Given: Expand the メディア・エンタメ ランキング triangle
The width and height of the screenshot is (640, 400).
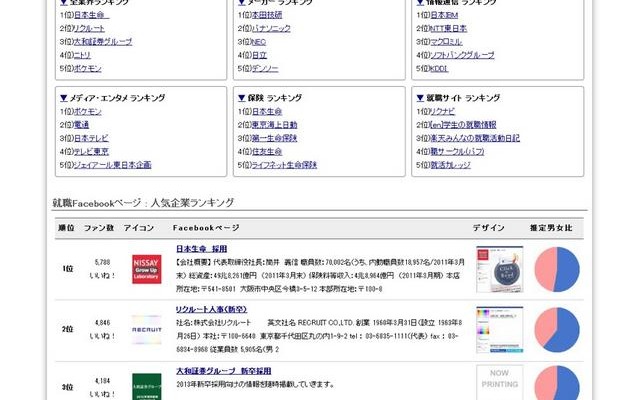Looking at the screenshot, I should (x=63, y=98).
